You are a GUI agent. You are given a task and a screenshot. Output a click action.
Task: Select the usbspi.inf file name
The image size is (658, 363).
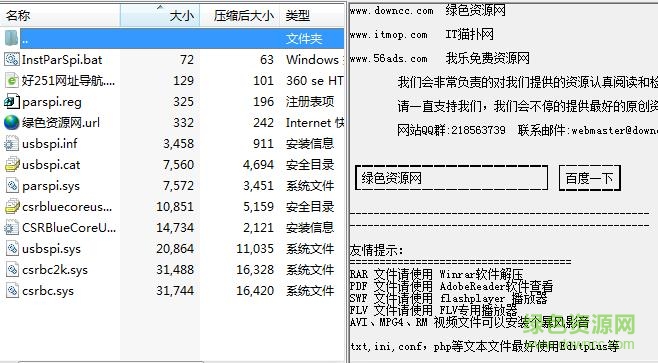50,144
